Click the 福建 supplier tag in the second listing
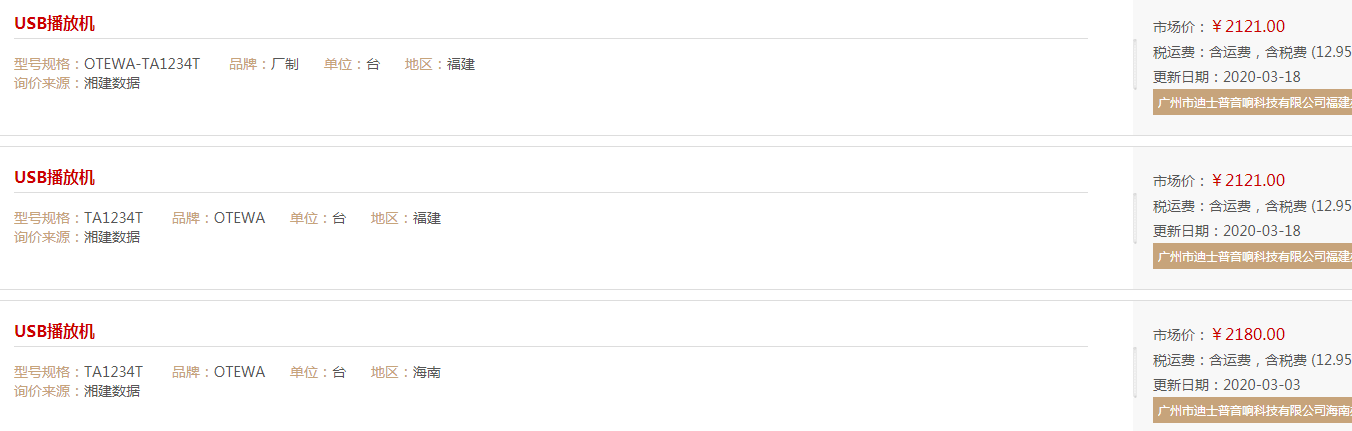The image size is (1352, 431). (x=1252, y=256)
